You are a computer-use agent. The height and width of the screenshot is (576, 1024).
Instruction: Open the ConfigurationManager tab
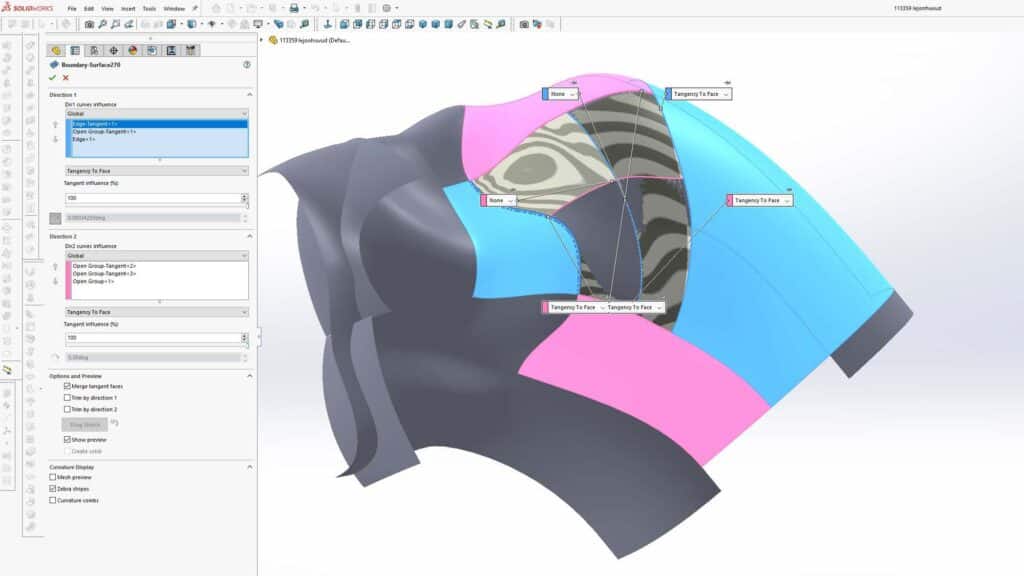tap(94, 50)
